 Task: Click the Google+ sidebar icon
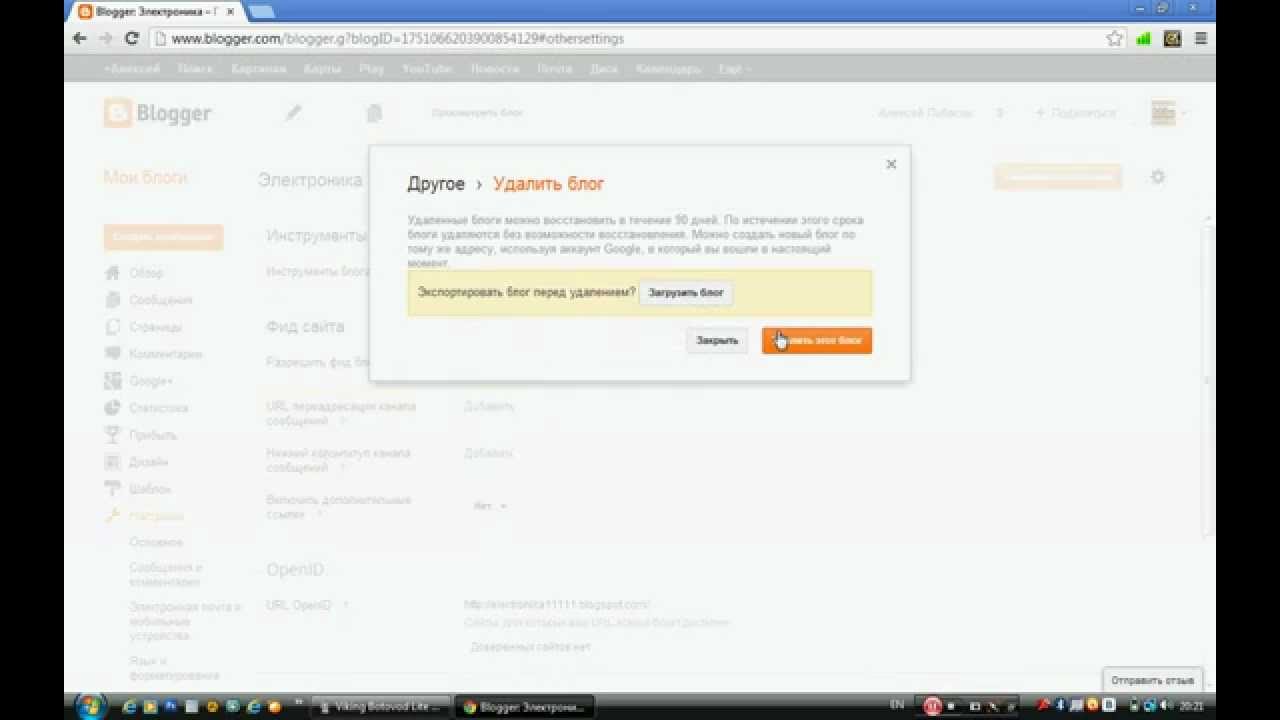[x=112, y=381]
